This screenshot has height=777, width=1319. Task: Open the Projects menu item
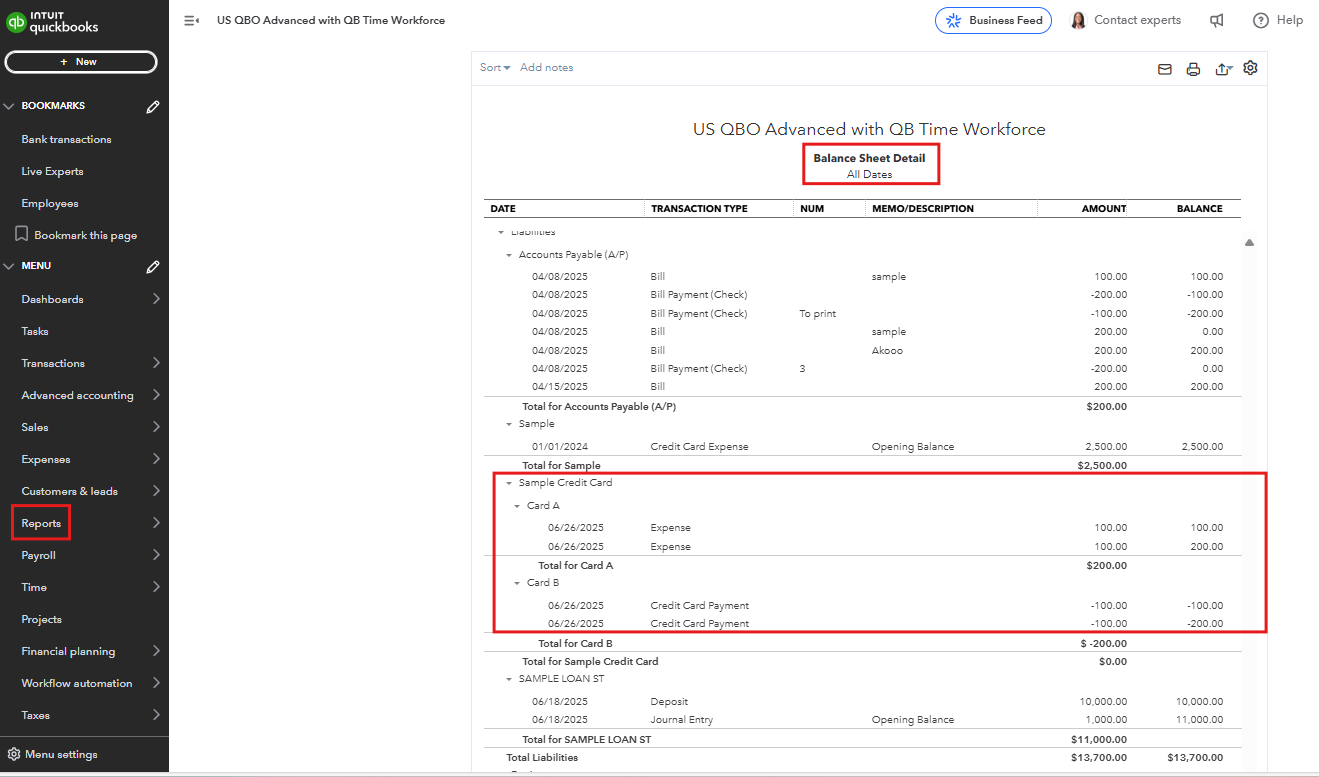(42, 619)
